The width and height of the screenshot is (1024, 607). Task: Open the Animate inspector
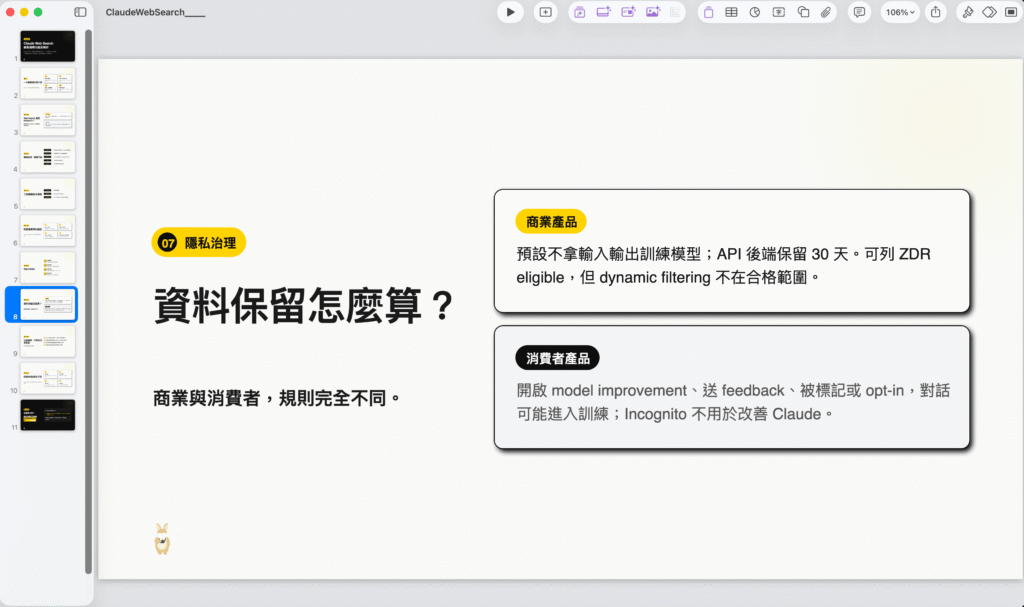[989, 12]
